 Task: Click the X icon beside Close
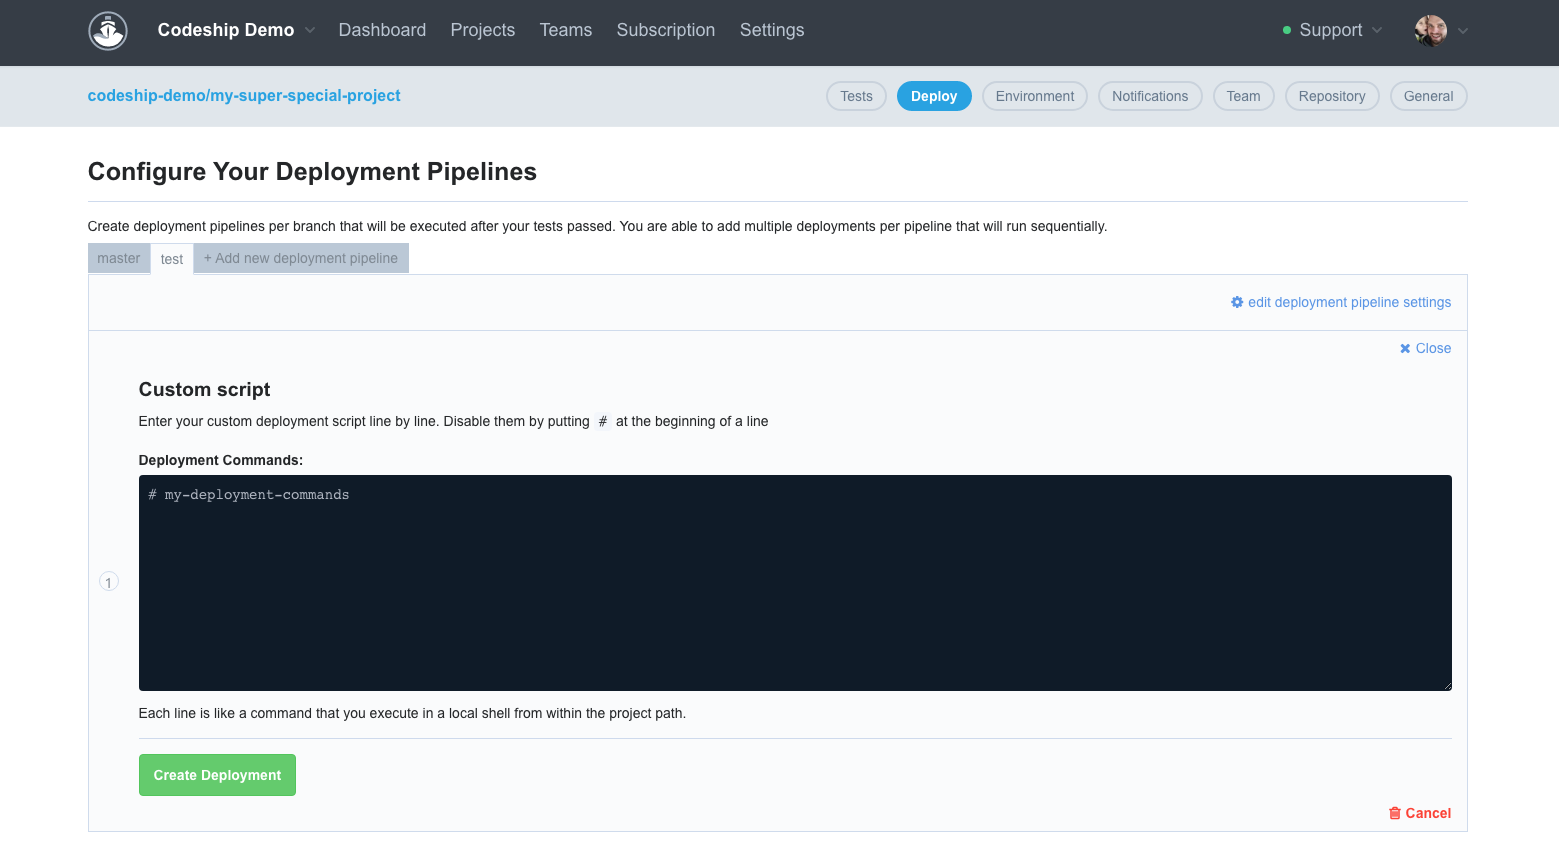point(1406,347)
